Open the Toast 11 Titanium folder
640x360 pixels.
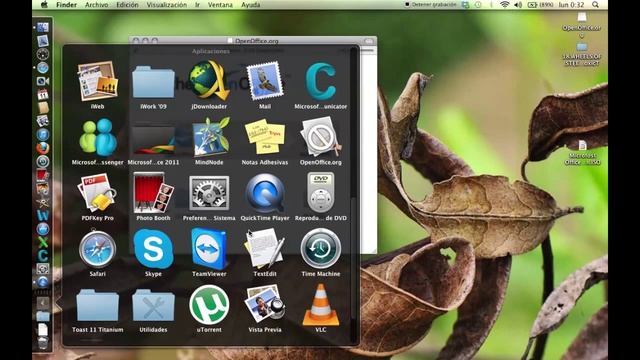97,306
